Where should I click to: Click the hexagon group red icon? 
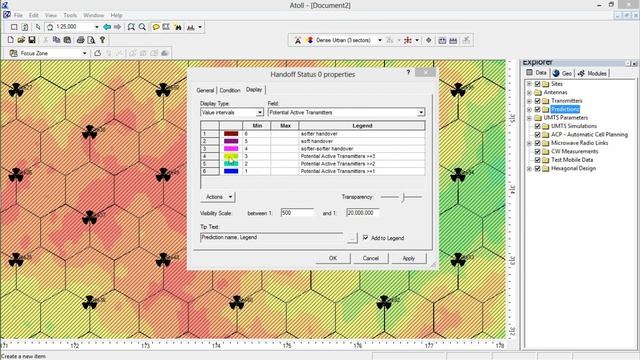(x=408, y=40)
